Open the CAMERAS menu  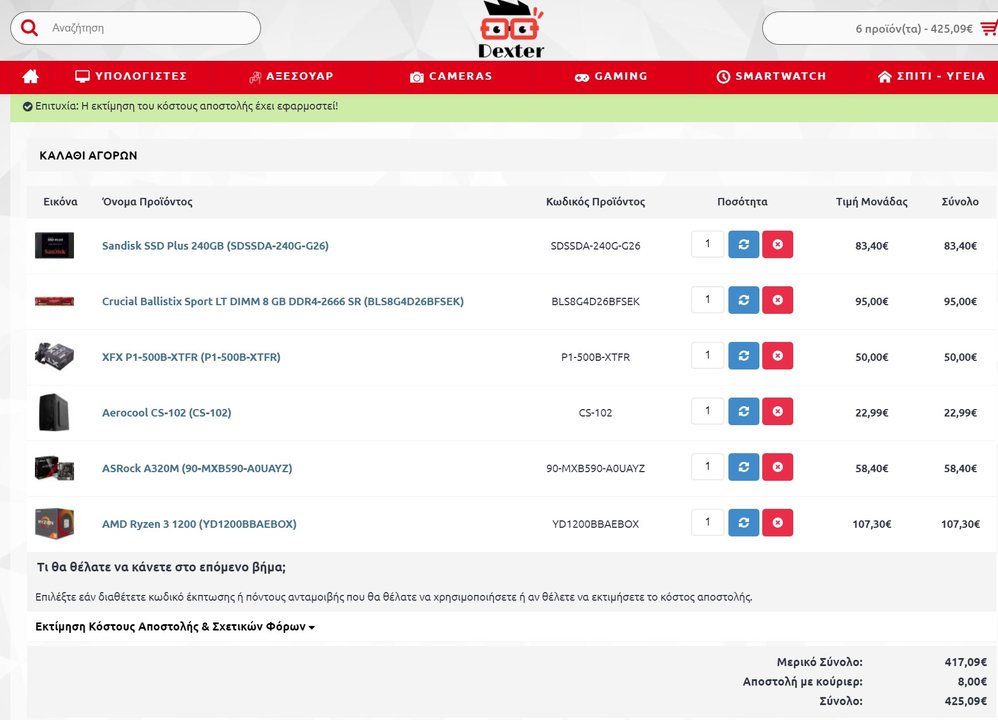click(451, 76)
